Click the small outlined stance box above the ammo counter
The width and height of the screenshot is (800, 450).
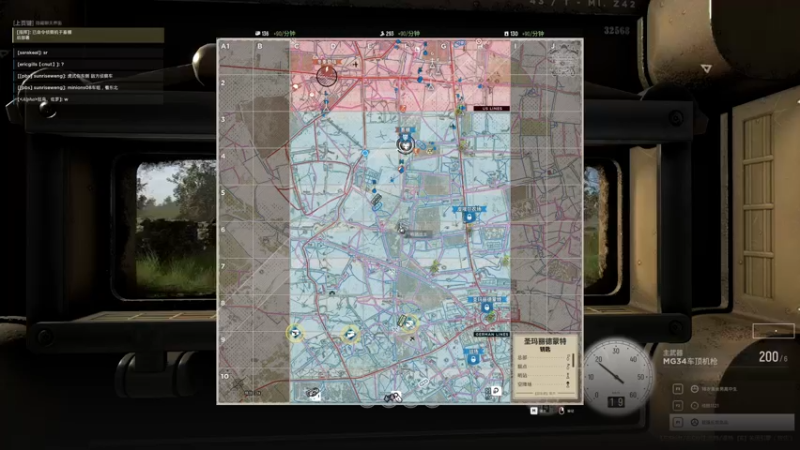[773, 331]
